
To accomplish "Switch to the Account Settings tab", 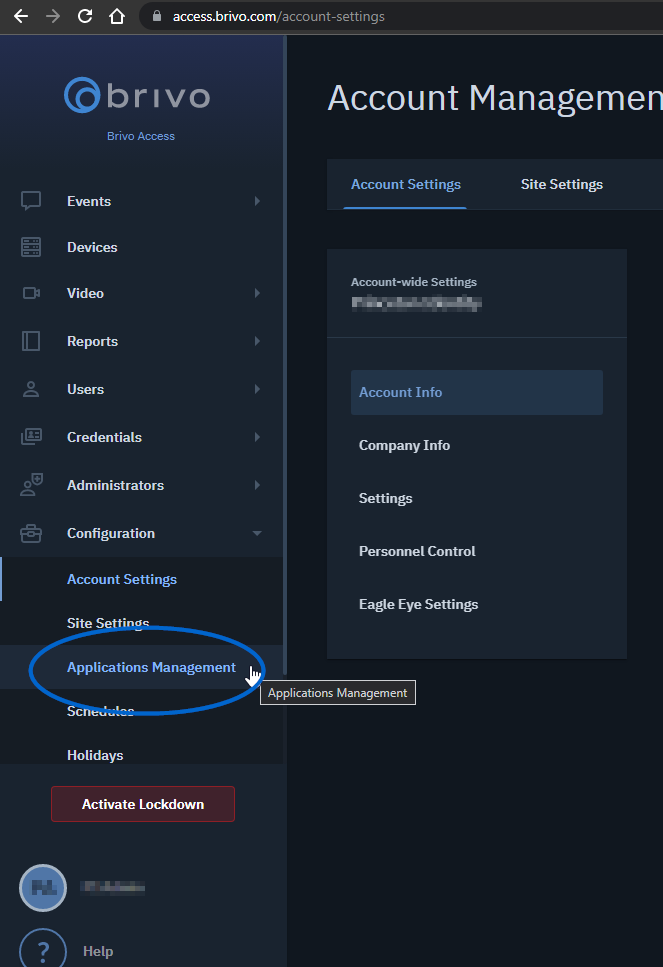I will (x=405, y=184).
